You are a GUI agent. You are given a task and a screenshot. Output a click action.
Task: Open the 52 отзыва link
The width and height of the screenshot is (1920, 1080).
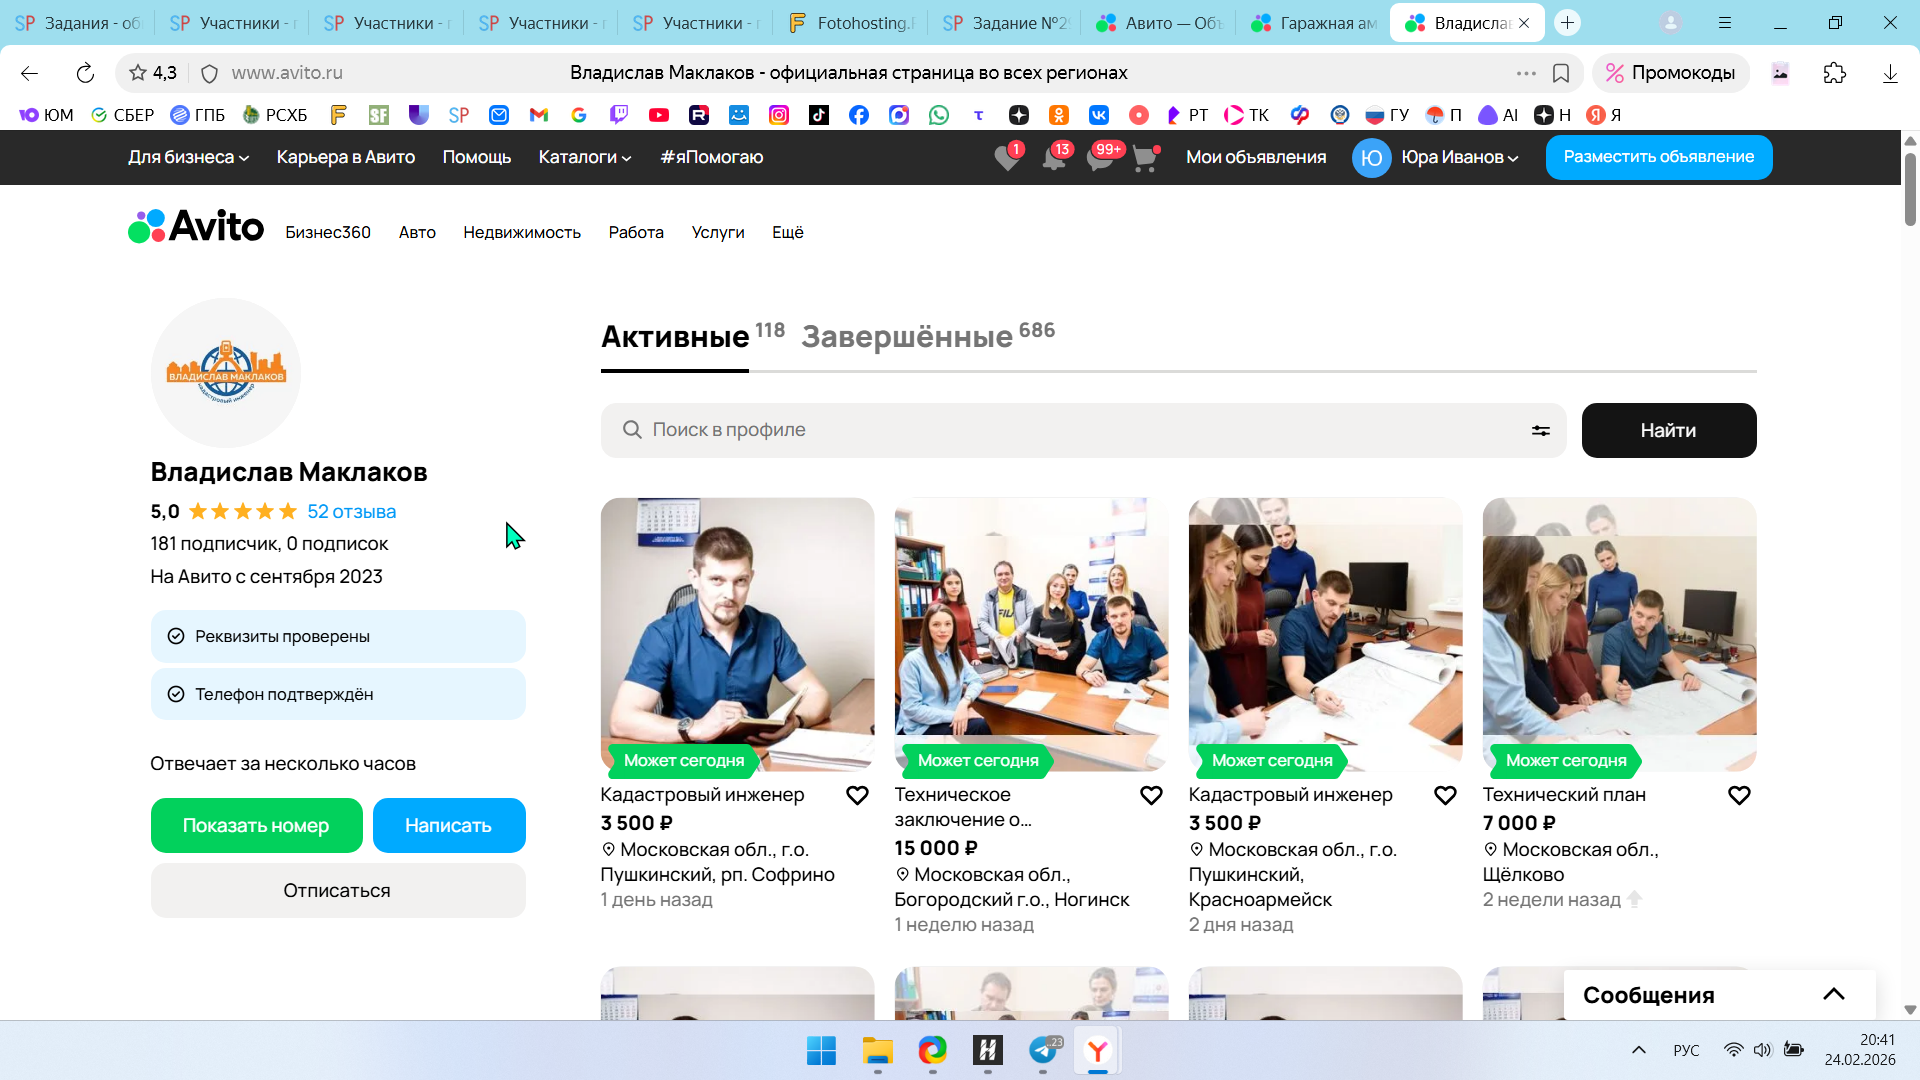pos(351,512)
